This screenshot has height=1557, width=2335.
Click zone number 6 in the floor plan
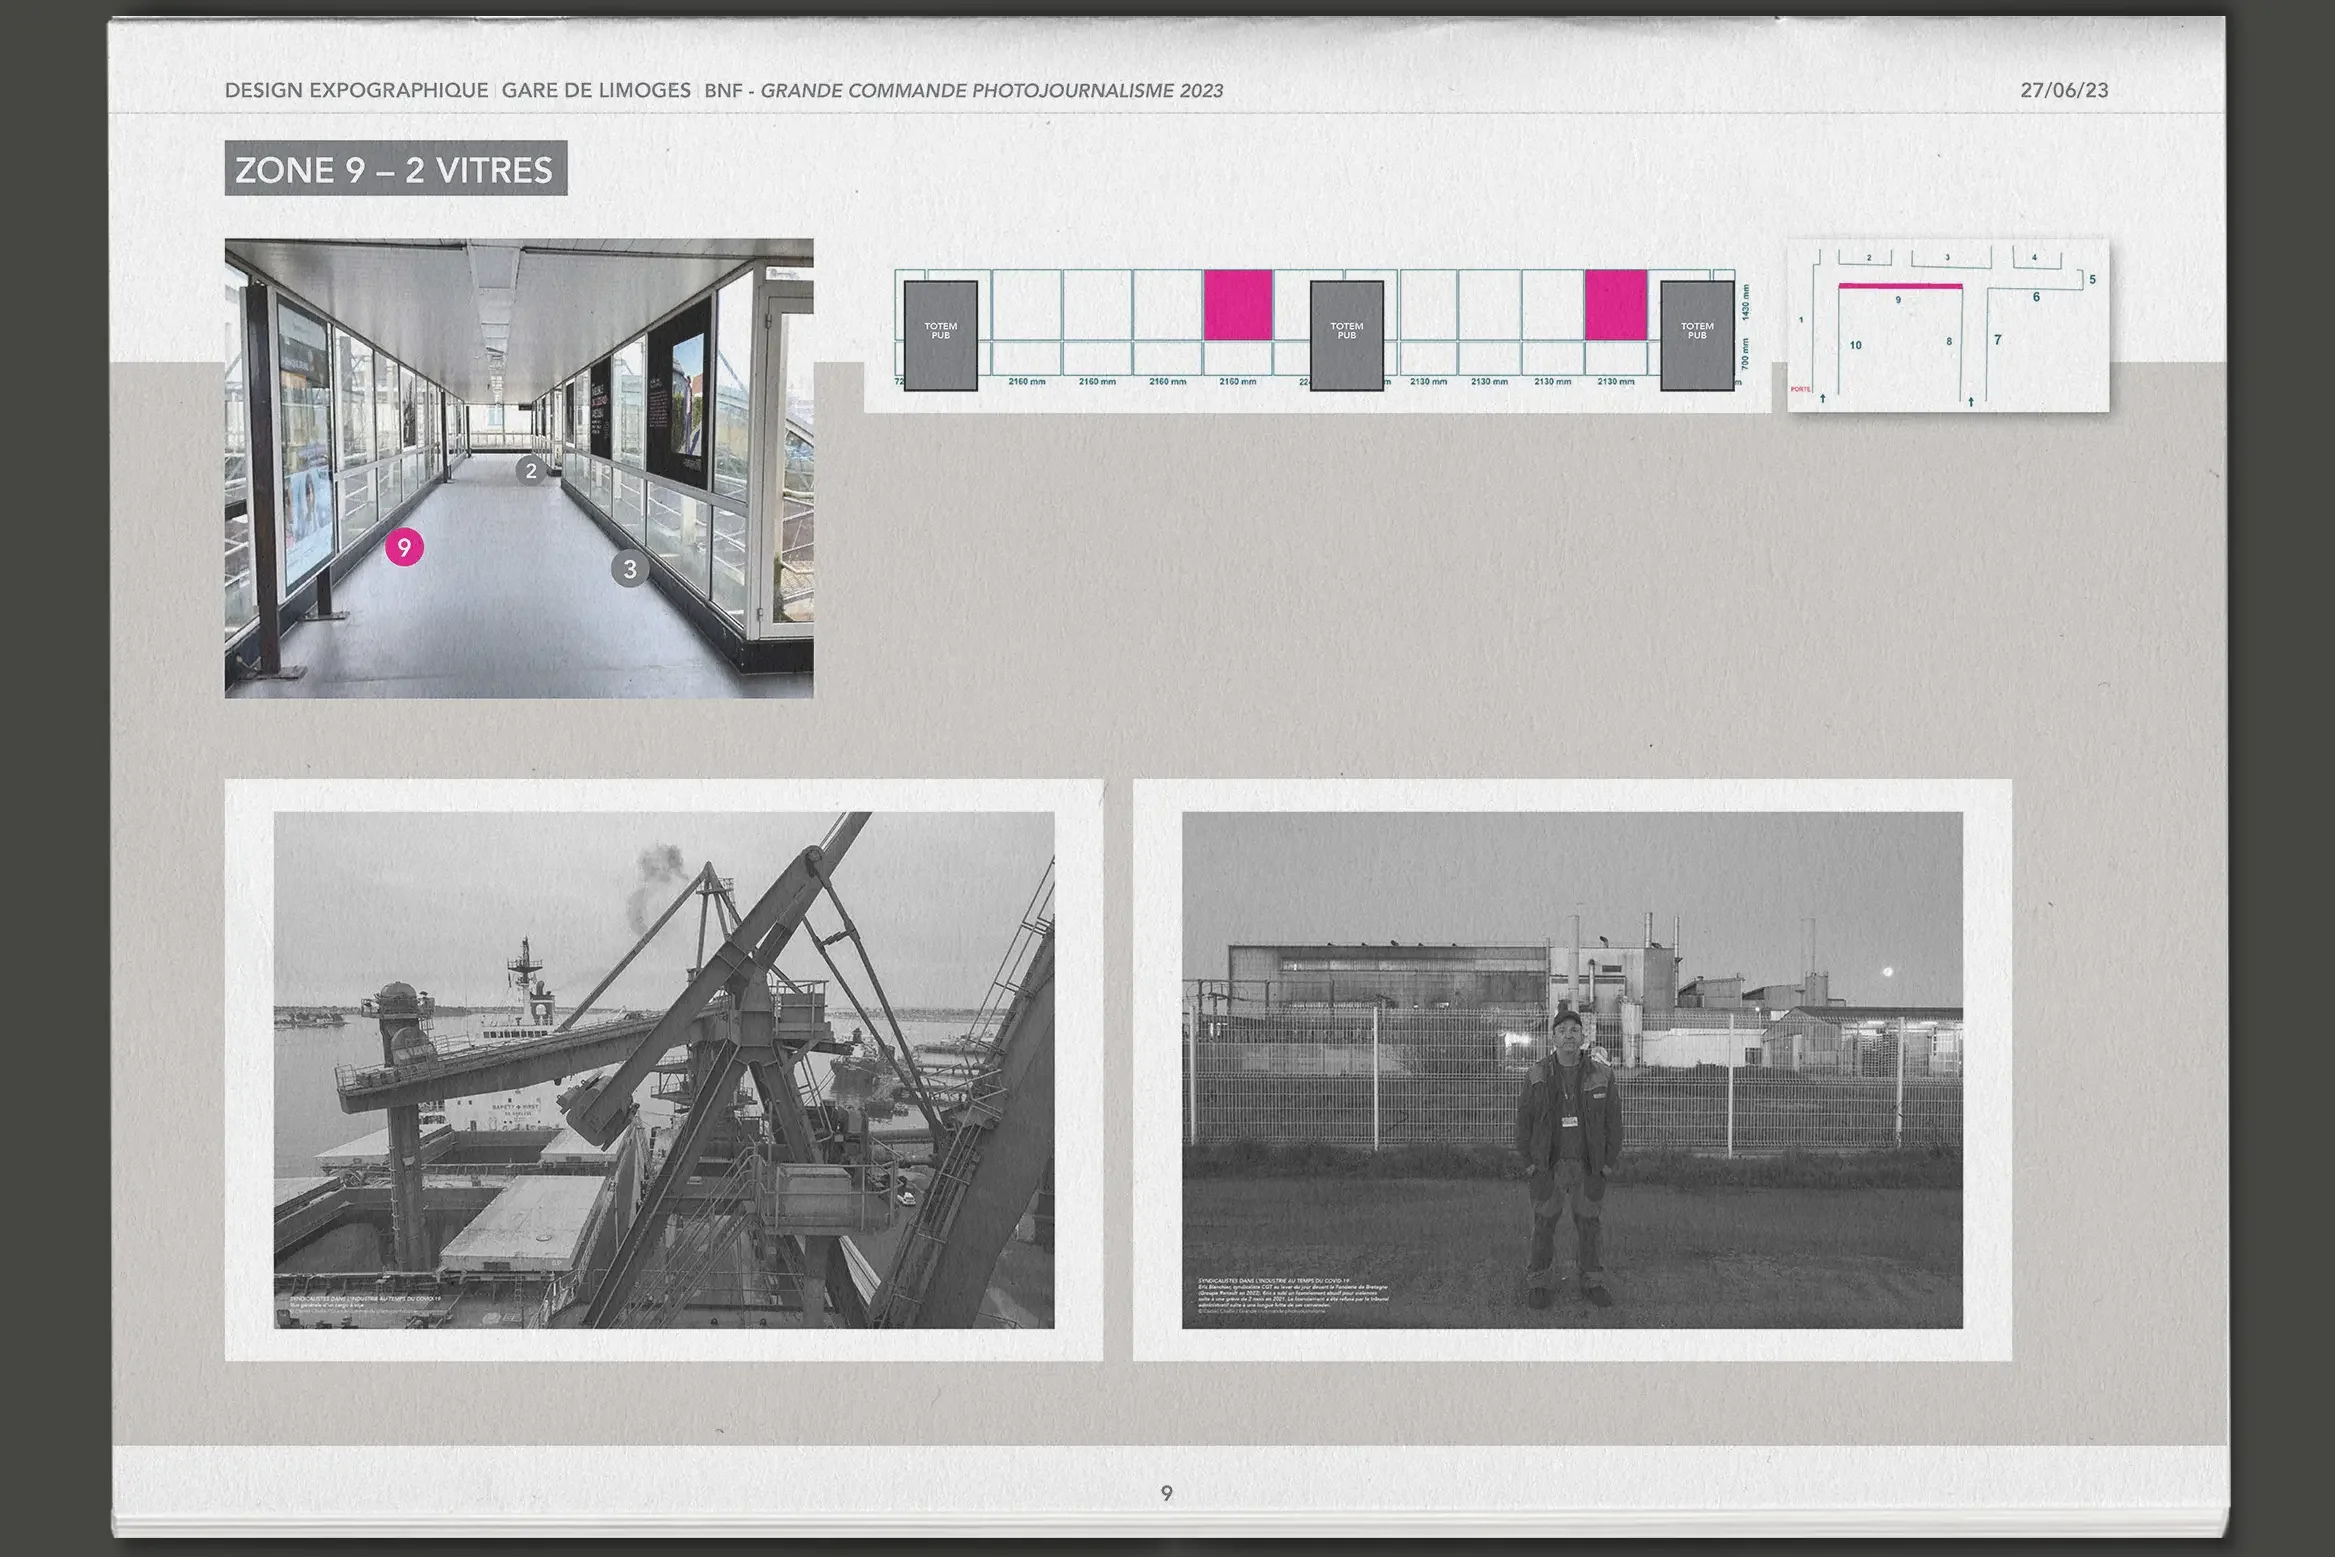(2036, 297)
